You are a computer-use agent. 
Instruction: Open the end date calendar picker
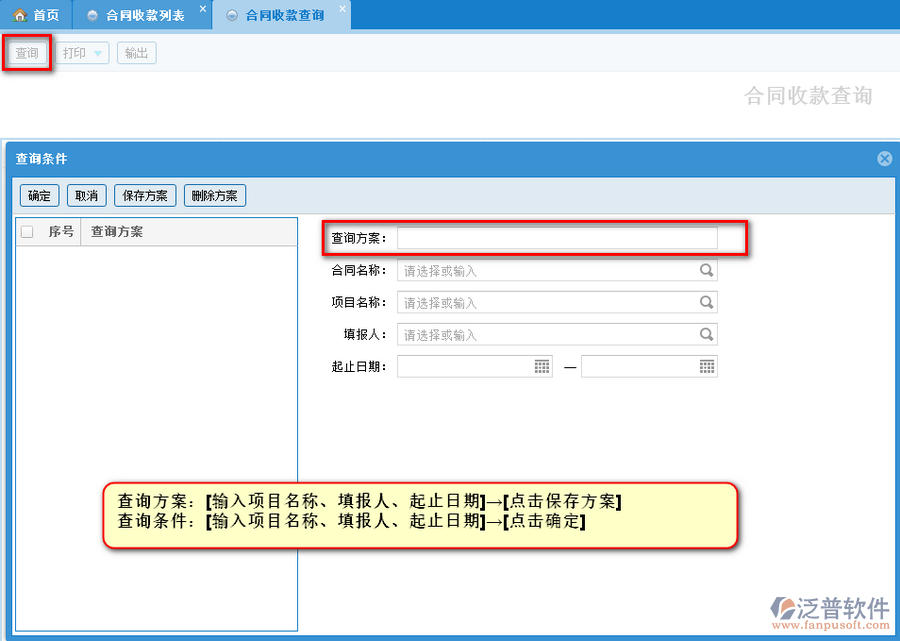(x=707, y=366)
